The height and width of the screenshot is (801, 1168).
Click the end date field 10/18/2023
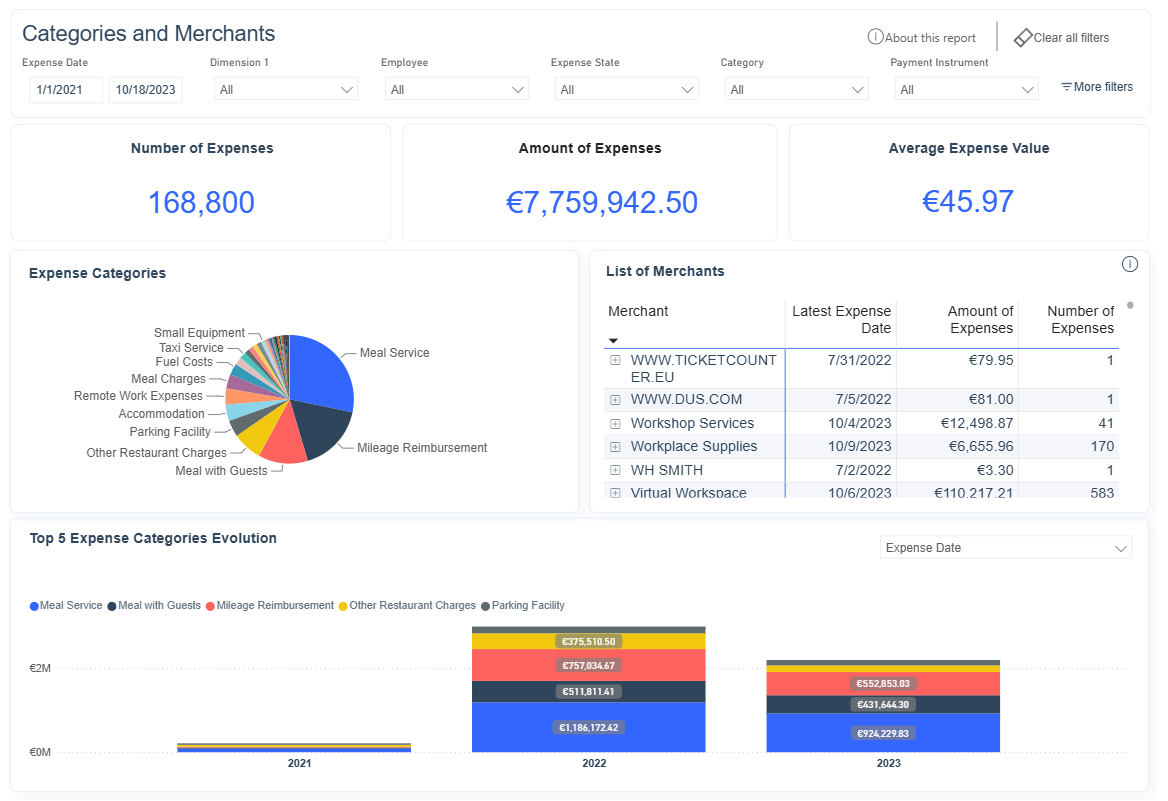tap(145, 89)
